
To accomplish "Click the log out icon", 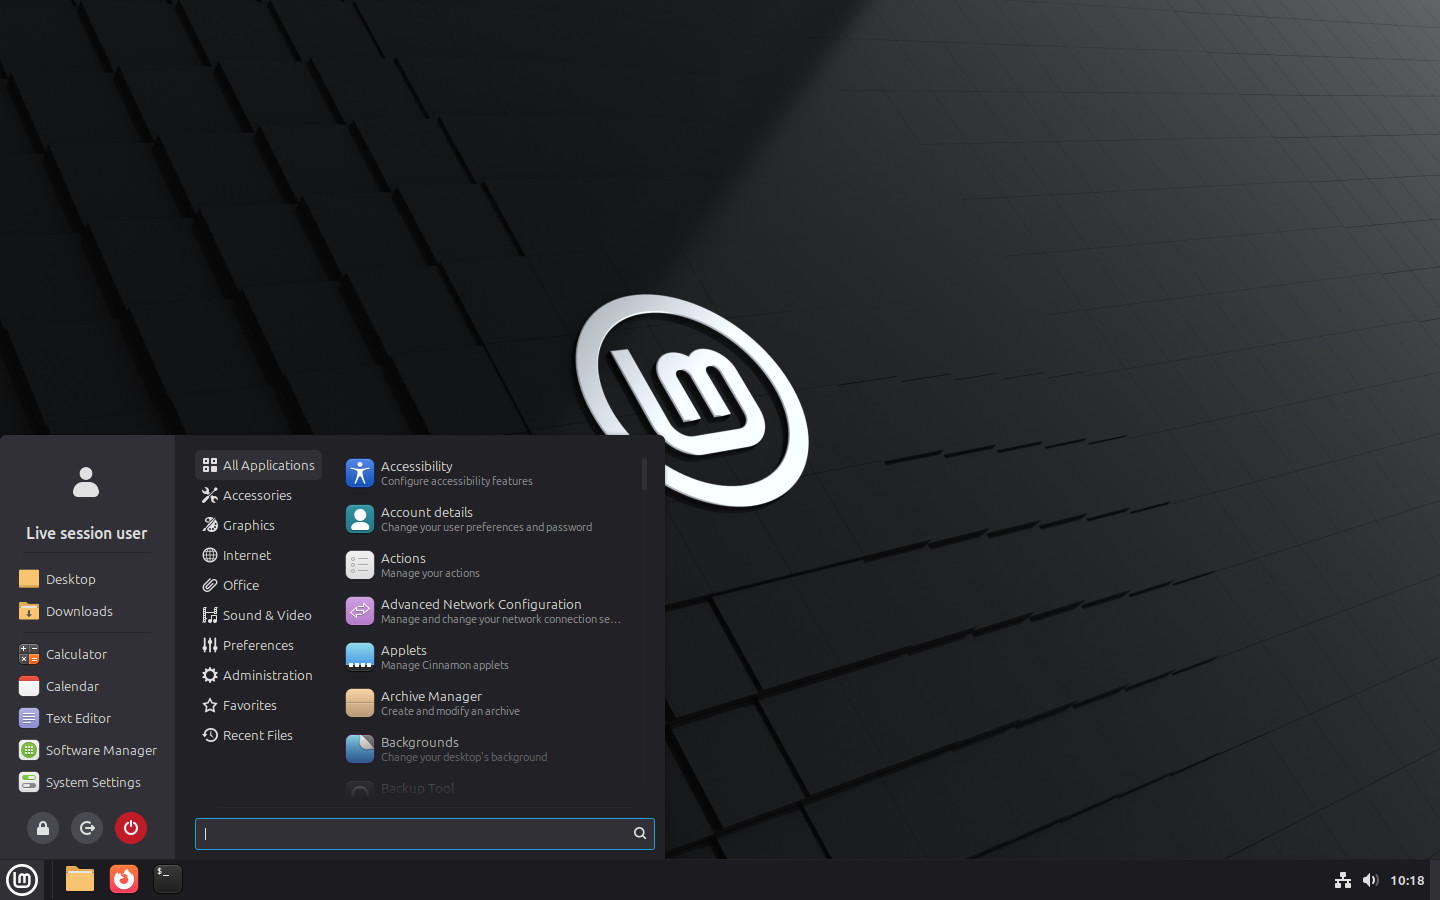I will coord(87,828).
